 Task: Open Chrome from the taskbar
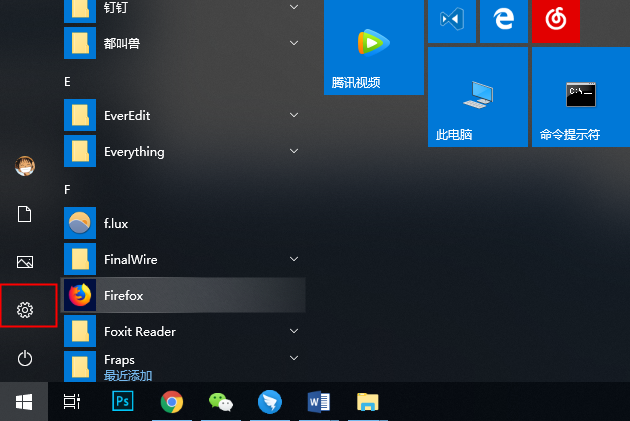[172, 402]
